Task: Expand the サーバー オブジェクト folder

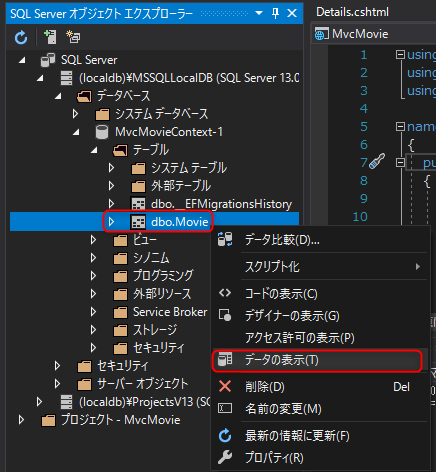Action: click(x=57, y=384)
